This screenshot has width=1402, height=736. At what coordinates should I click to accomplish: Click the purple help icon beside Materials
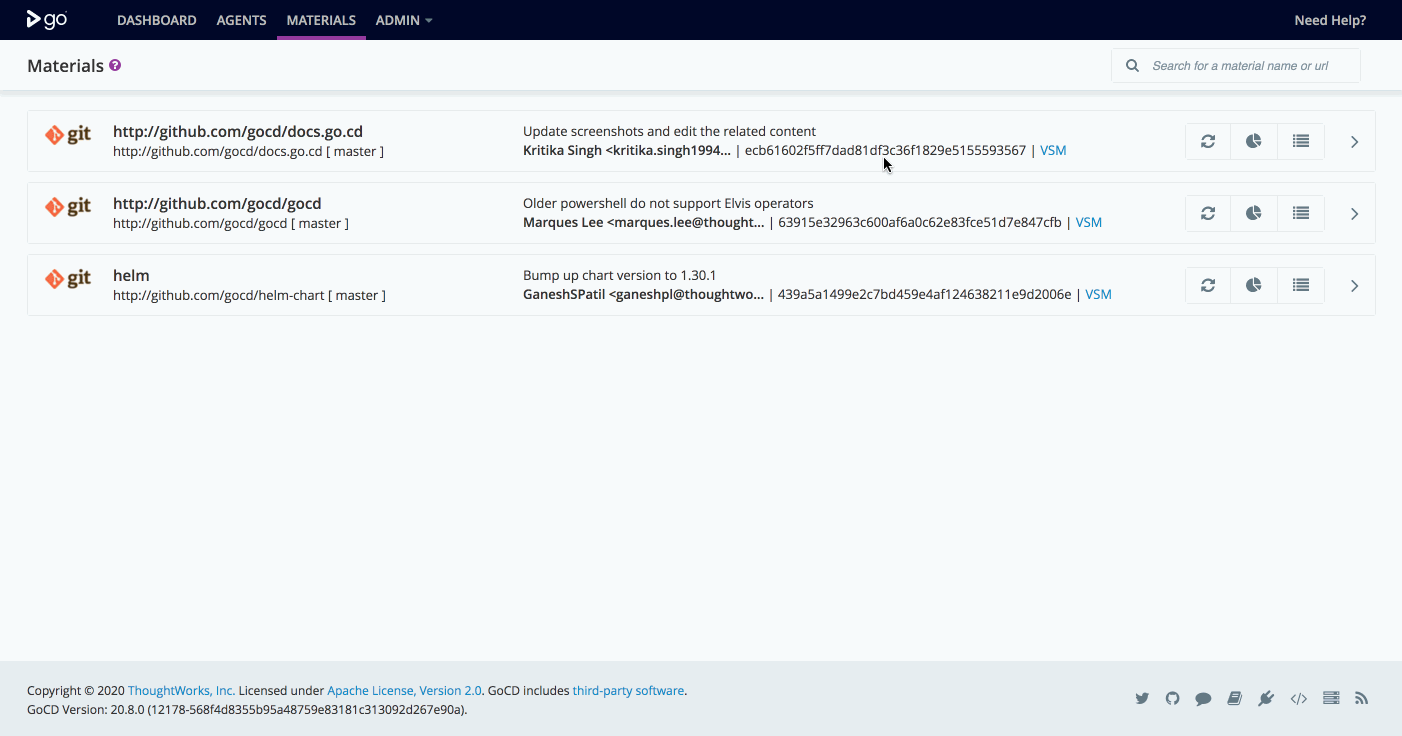click(x=115, y=66)
